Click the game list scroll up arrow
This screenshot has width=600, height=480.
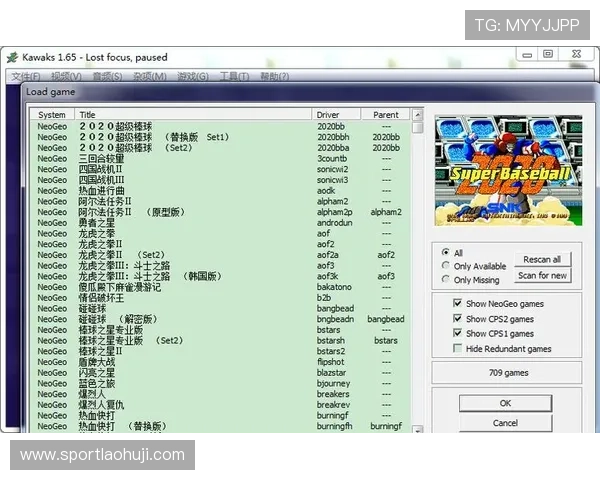417,114
